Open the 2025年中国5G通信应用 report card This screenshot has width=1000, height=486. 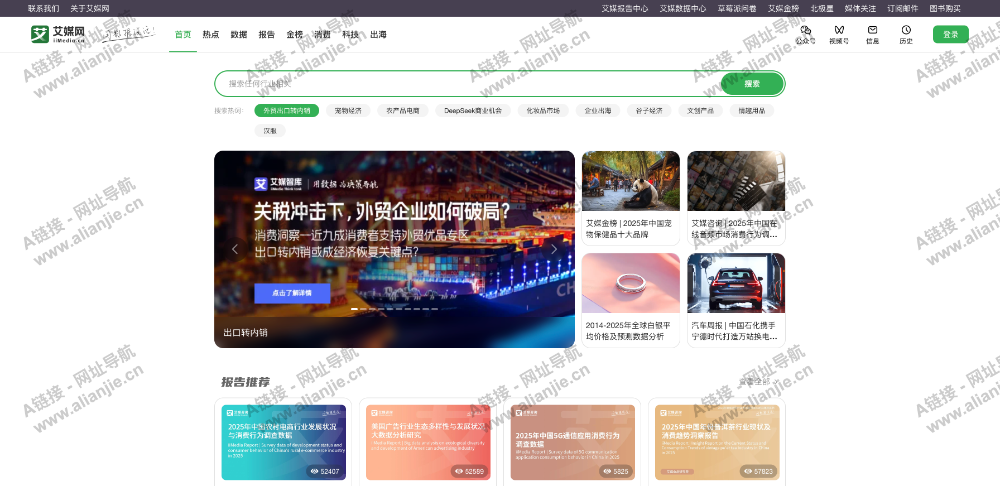[573, 442]
